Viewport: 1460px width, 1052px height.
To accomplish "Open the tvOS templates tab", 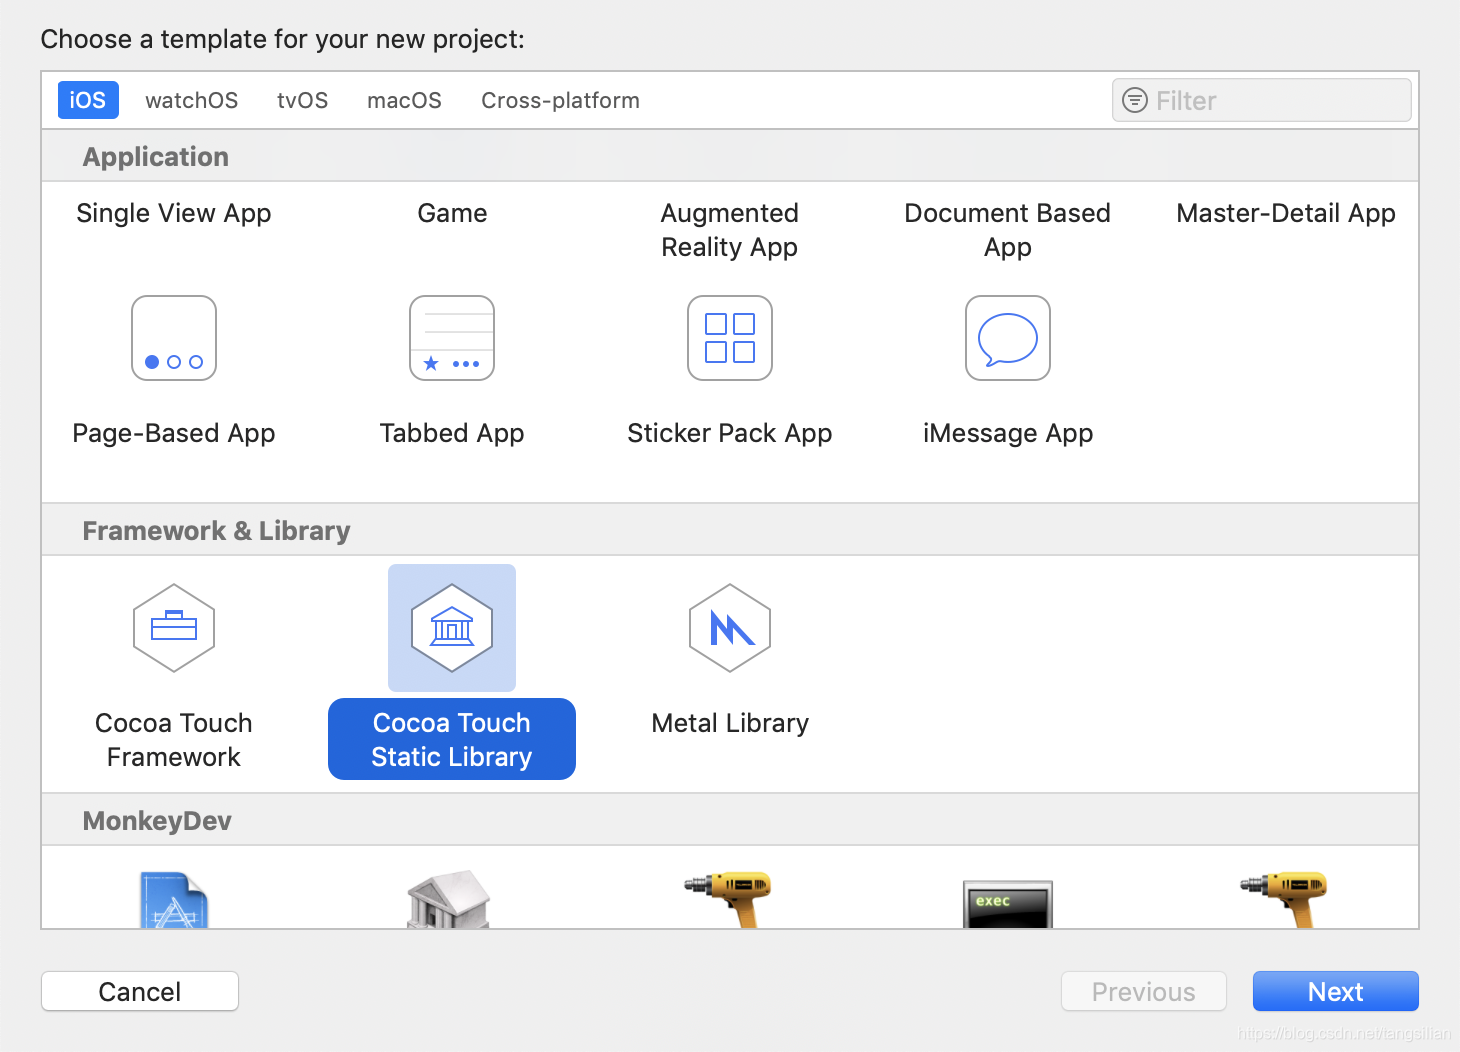I will coord(303,100).
